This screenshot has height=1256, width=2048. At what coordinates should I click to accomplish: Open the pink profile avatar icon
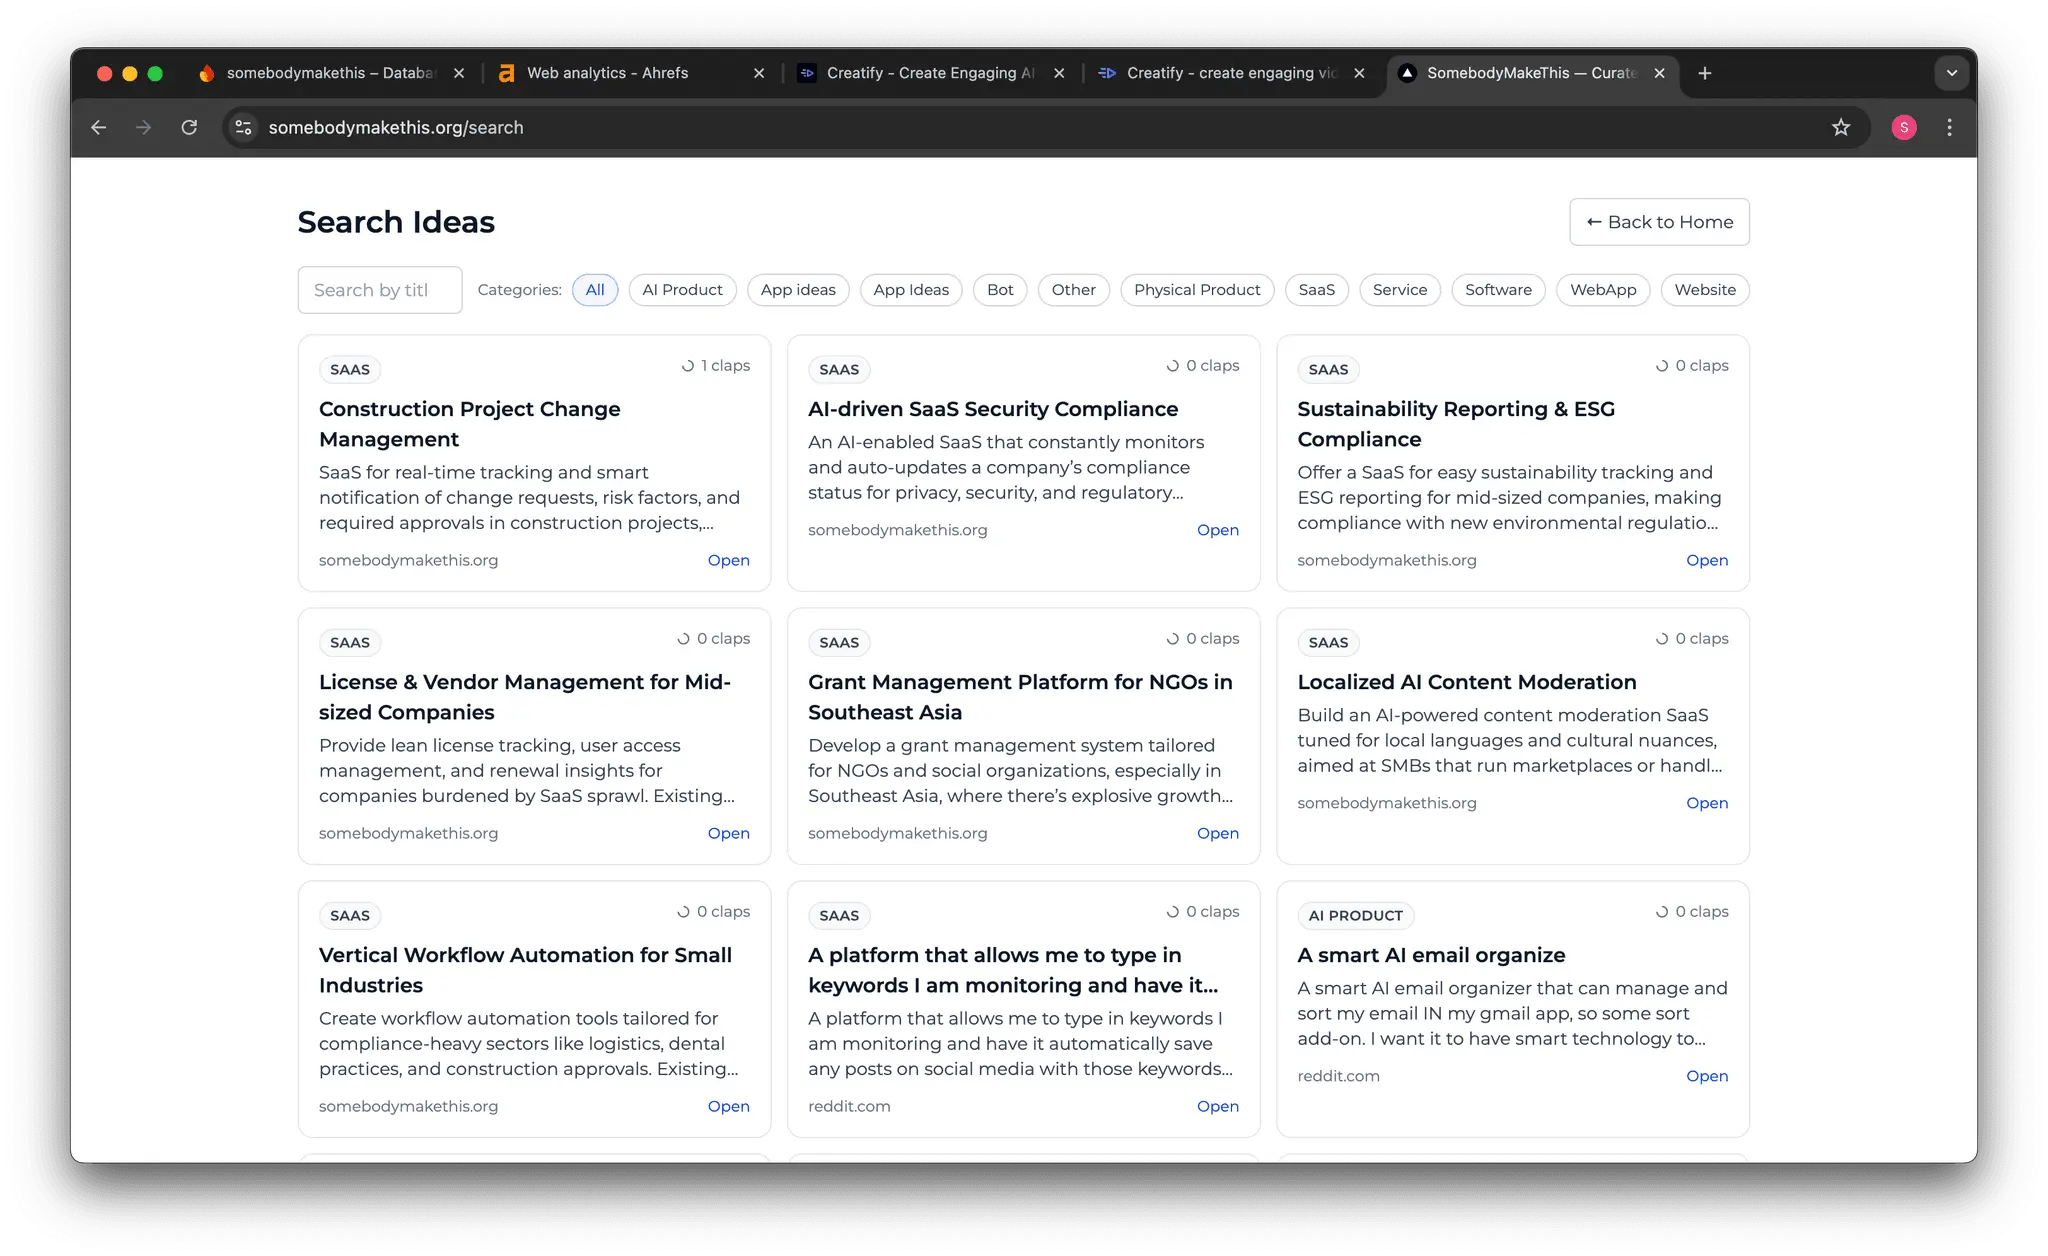(1904, 127)
